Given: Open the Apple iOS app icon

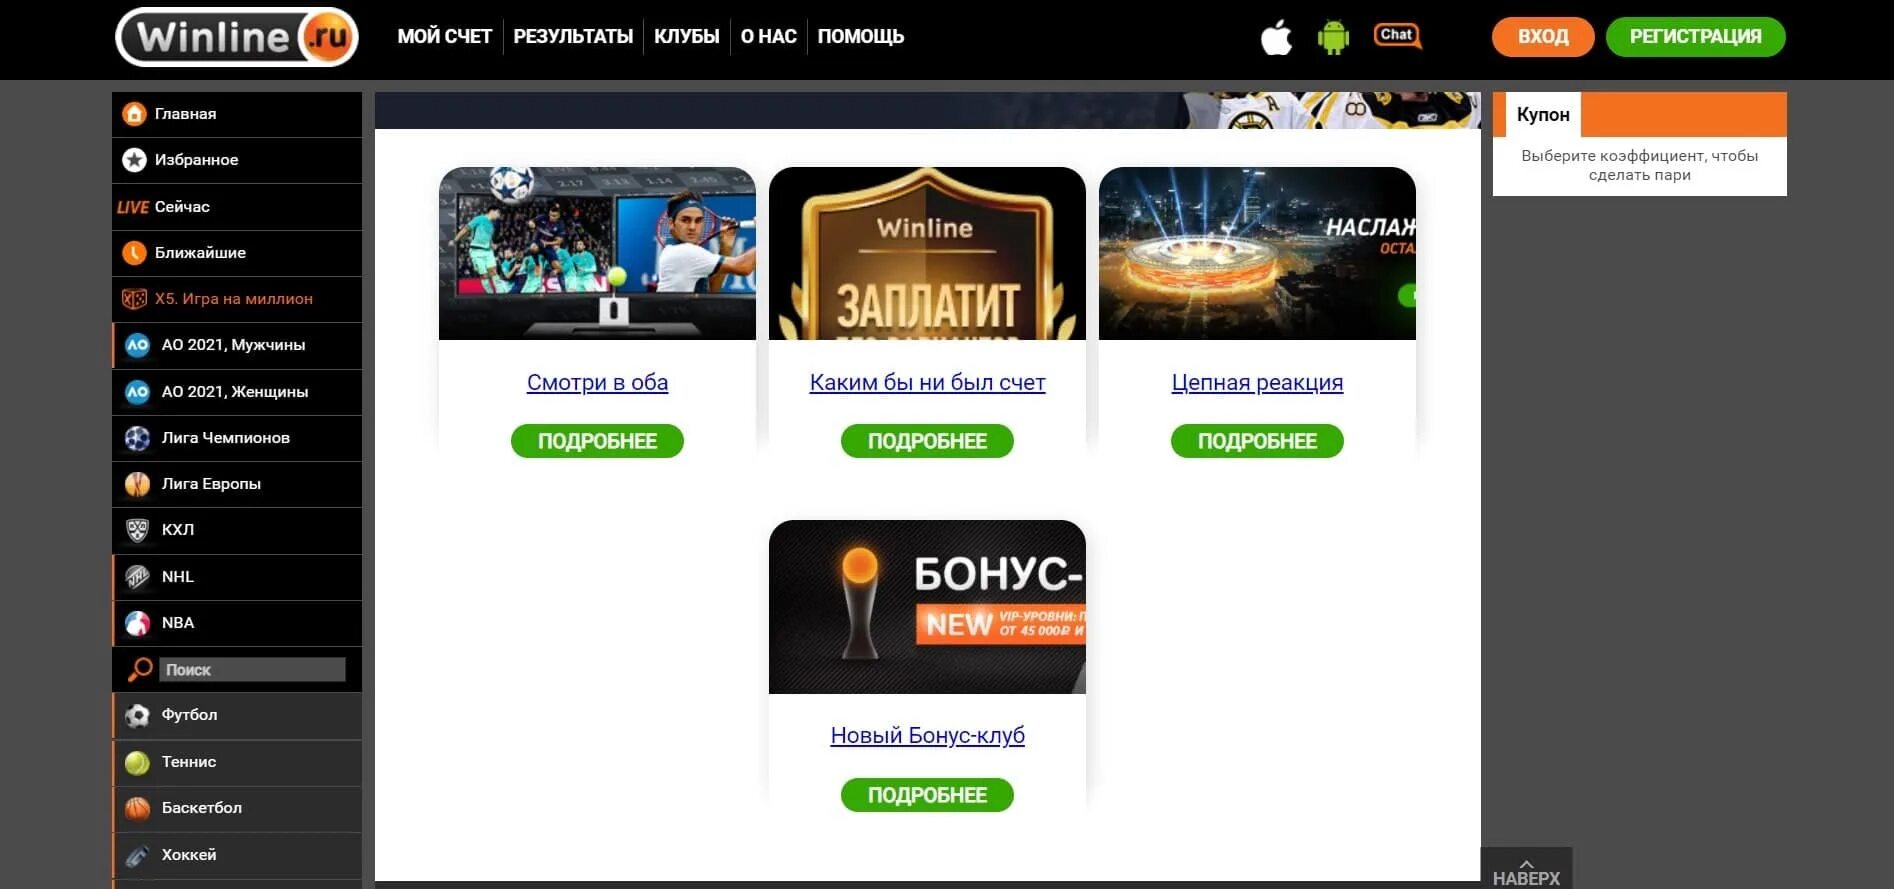Looking at the screenshot, I should (x=1276, y=38).
